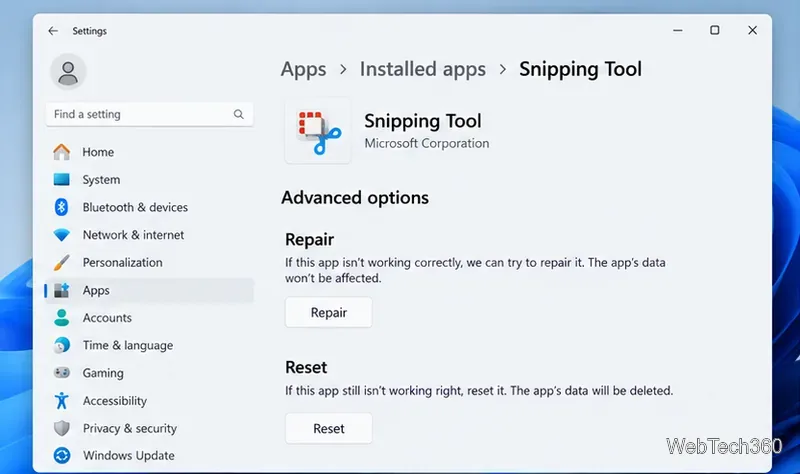
Task: Focus the Find a setting field
Action: pyautogui.click(x=149, y=114)
